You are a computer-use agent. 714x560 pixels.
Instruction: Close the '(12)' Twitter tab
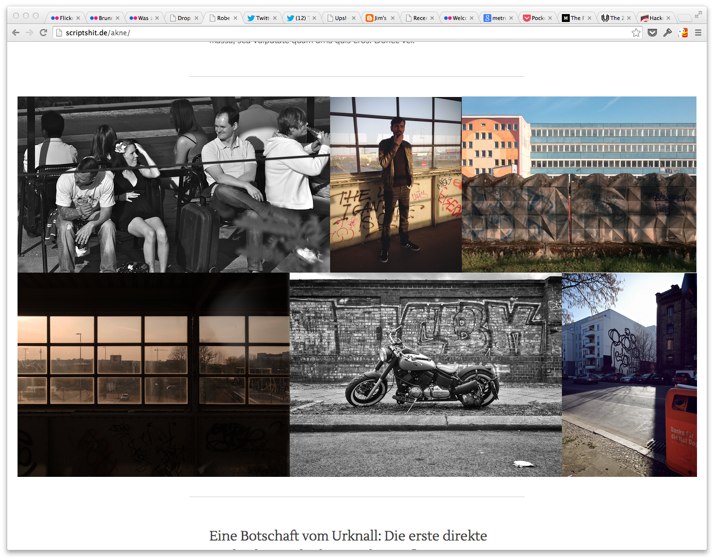tap(314, 18)
